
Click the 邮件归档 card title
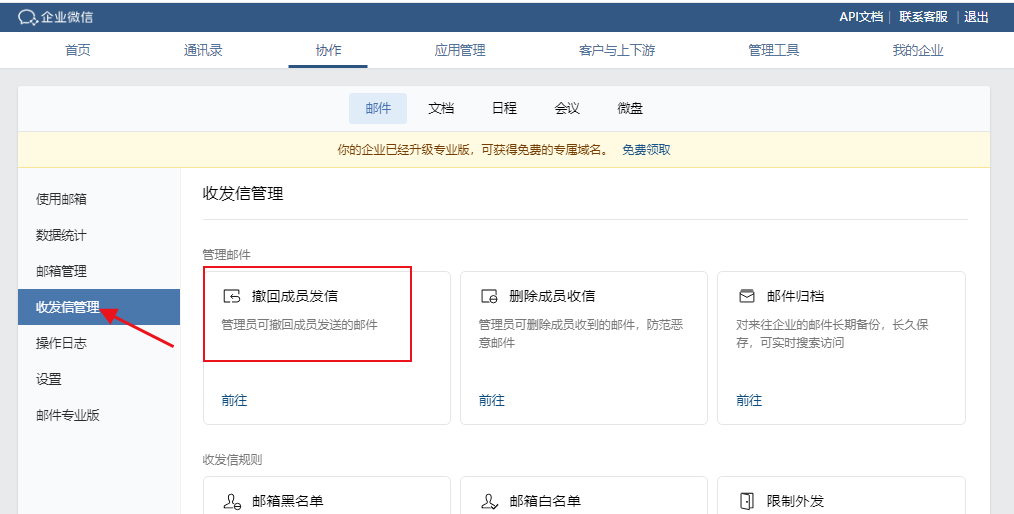(x=795, y=296)
